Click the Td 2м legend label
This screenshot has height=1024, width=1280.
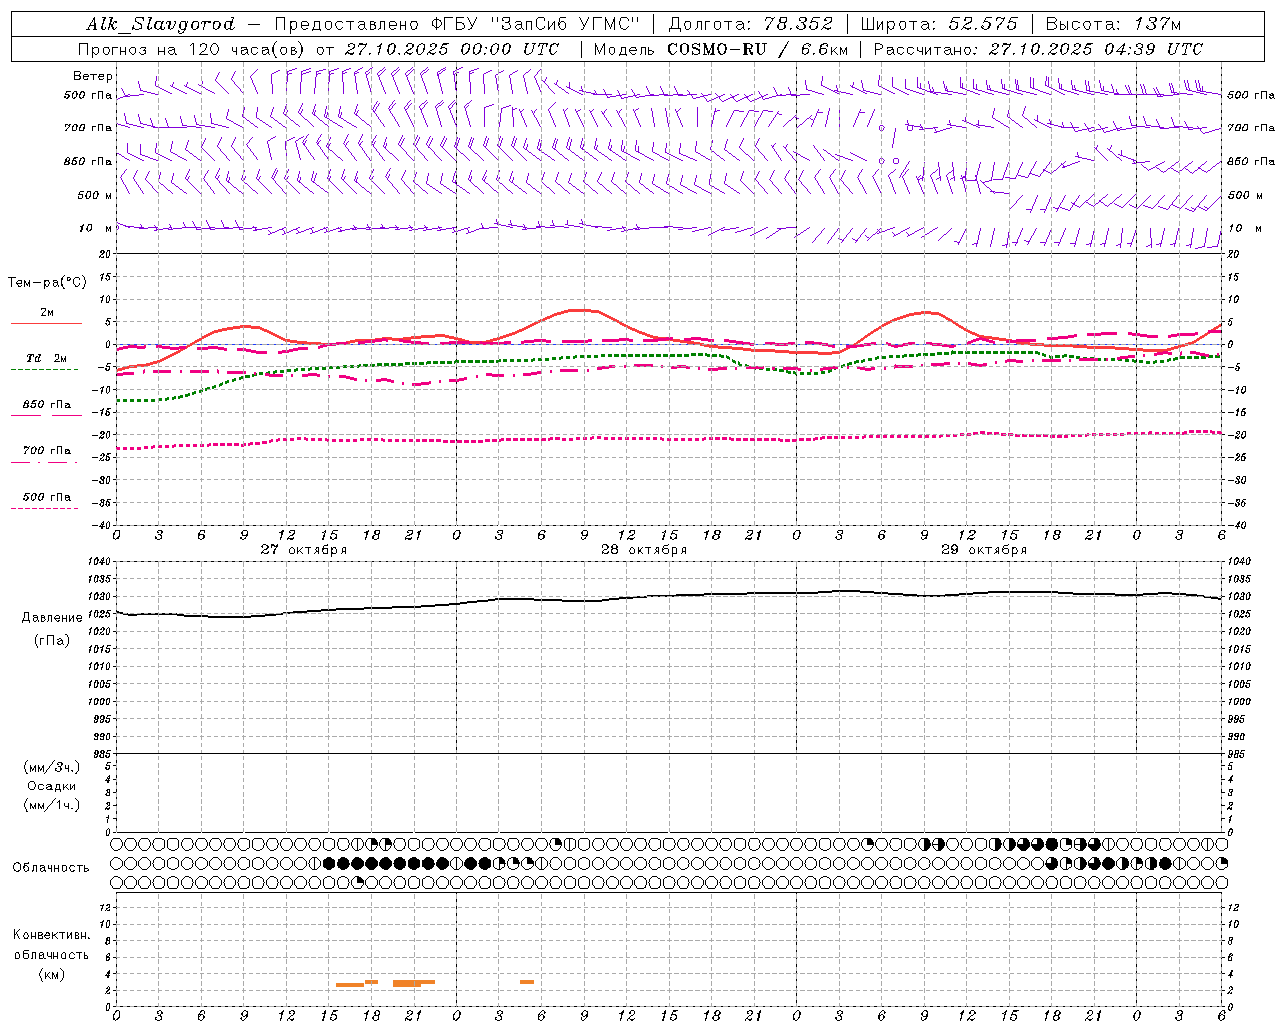tap(47, 358)
